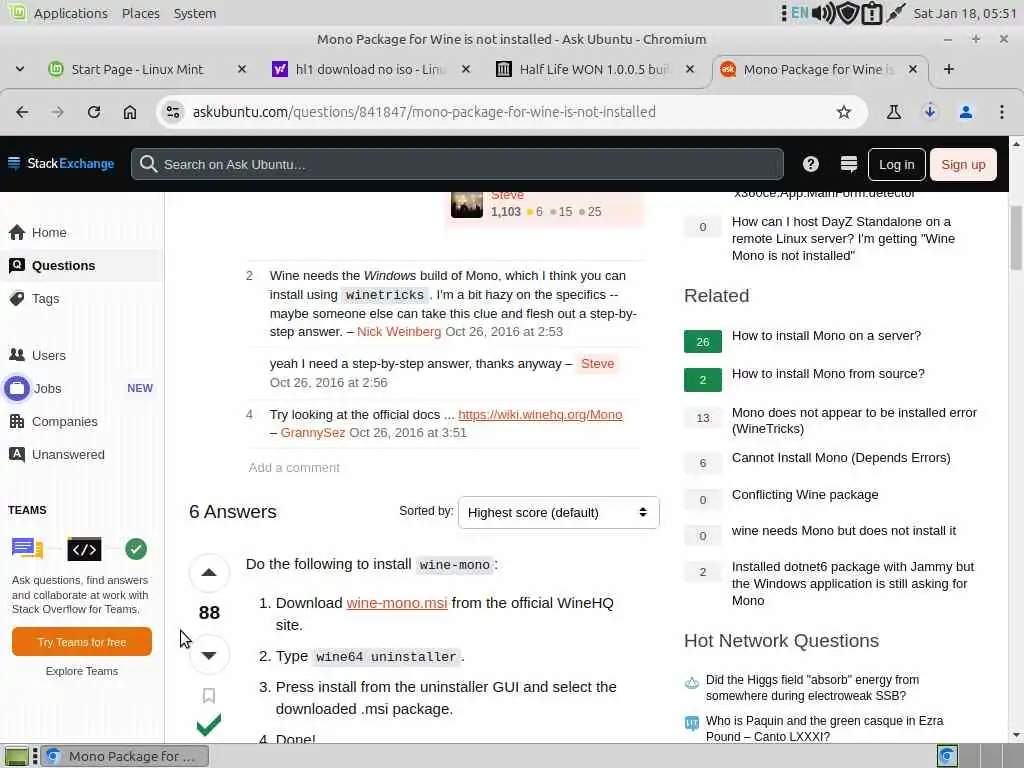Focus the Search on Ask Ubuntu field
This screenshot has width=1024, height=768.
point(457,164)
